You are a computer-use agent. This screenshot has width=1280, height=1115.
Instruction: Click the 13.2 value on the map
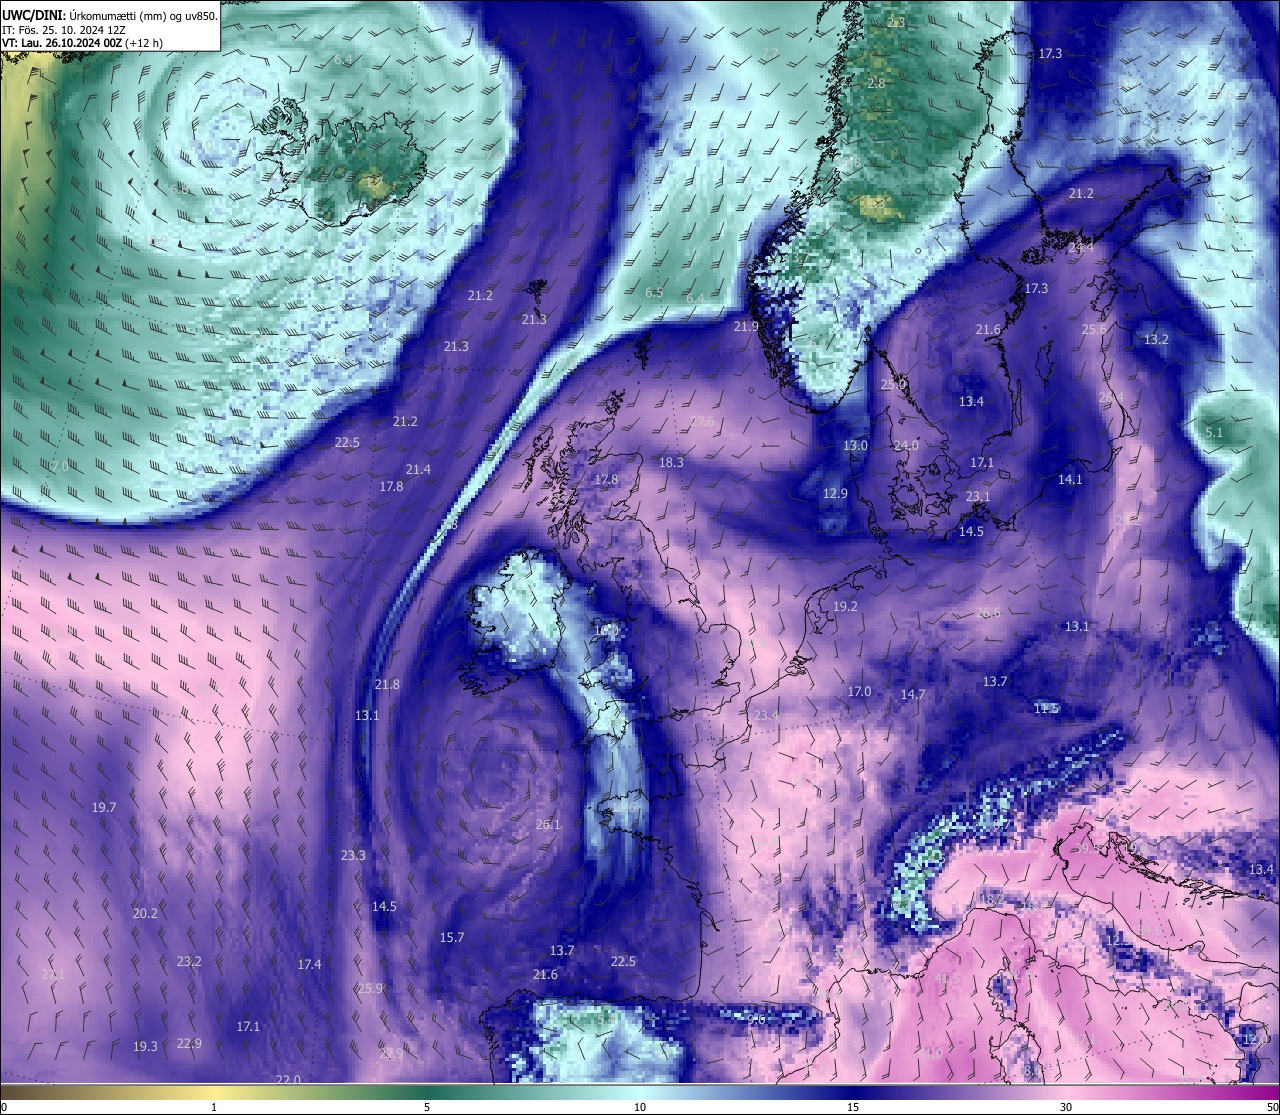tap(1156, 339)
